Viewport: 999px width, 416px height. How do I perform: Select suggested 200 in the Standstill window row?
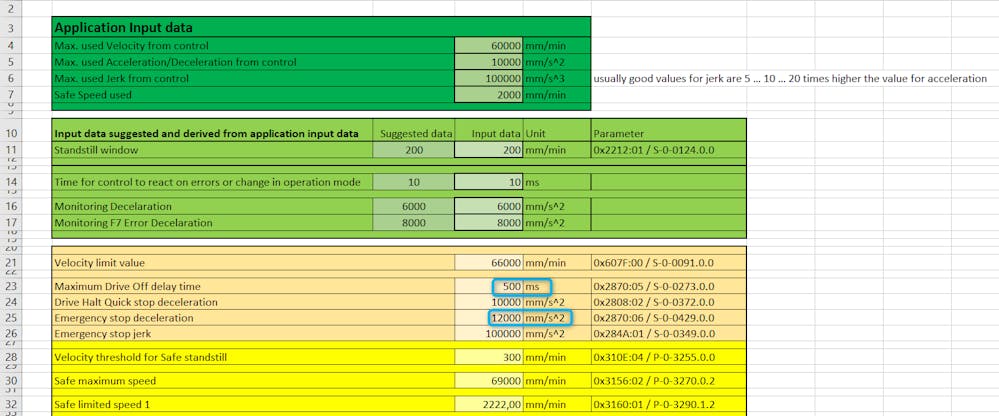[413, 150]
